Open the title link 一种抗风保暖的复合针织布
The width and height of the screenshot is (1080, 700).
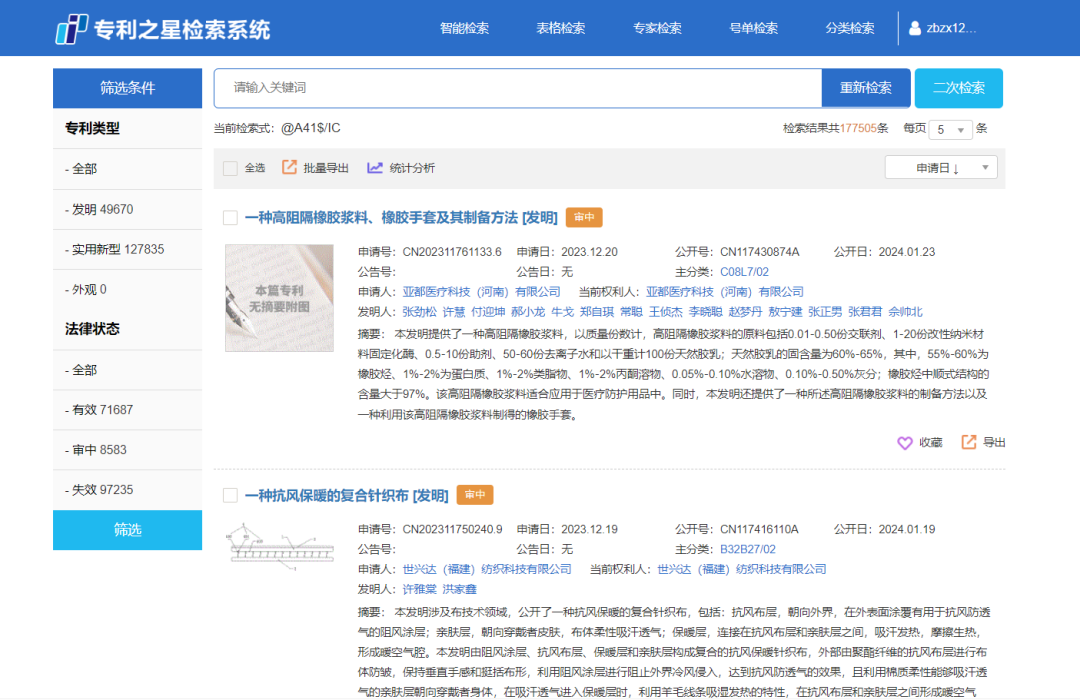[346, 495]
